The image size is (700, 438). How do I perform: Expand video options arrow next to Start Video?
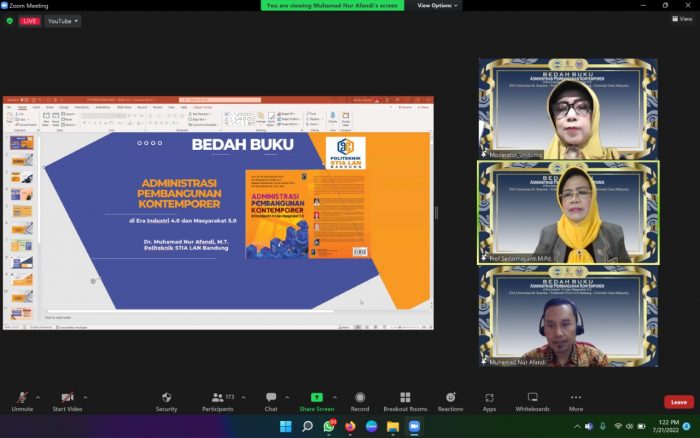(x=85, y=396)
